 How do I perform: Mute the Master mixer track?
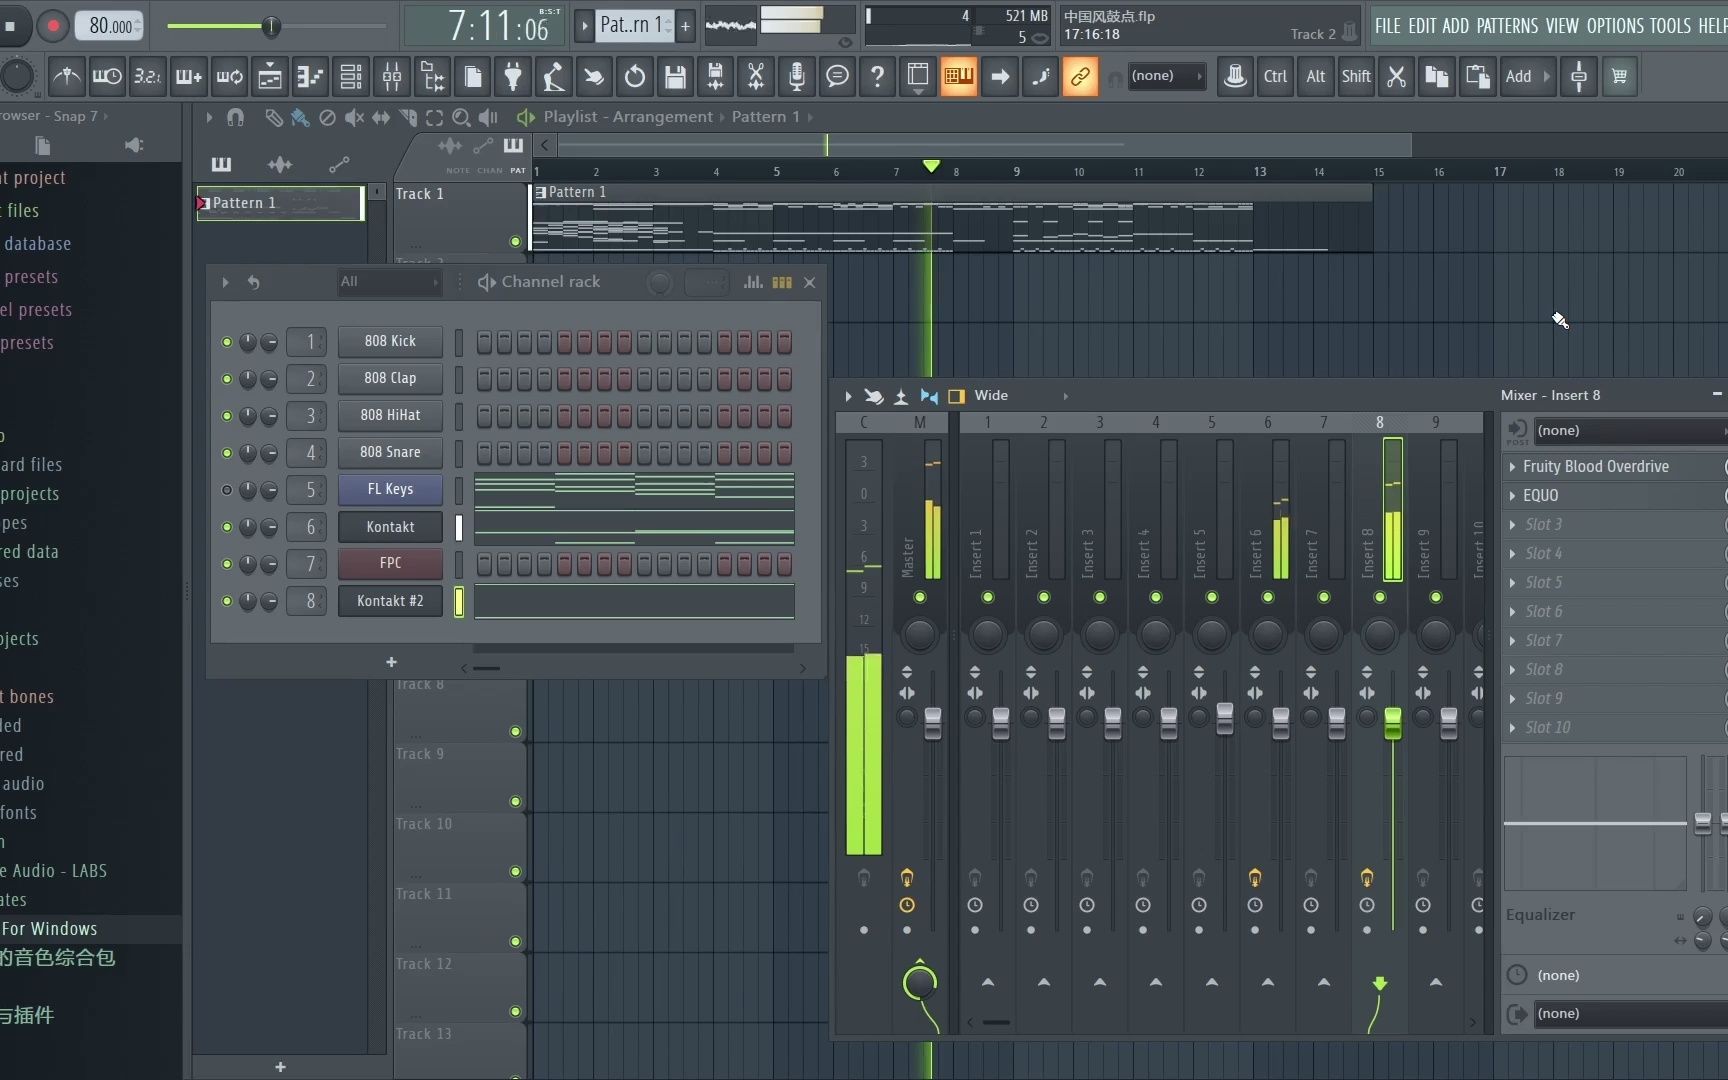point(920,597)
